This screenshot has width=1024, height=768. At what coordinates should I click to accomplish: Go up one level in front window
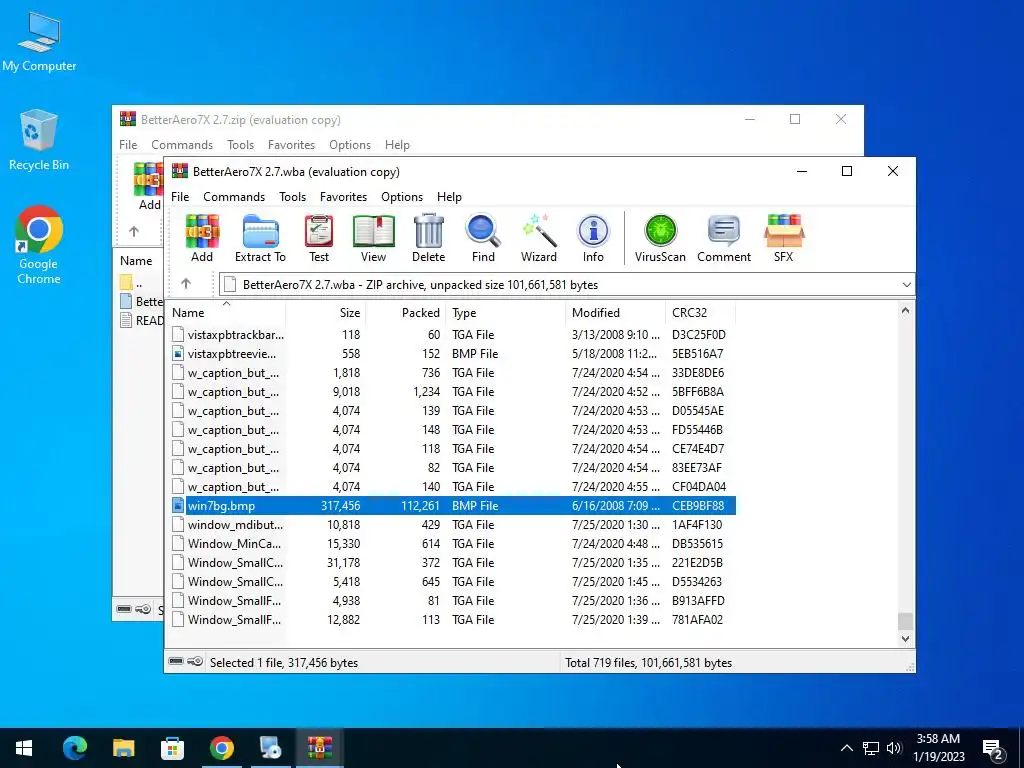[186, 283]
